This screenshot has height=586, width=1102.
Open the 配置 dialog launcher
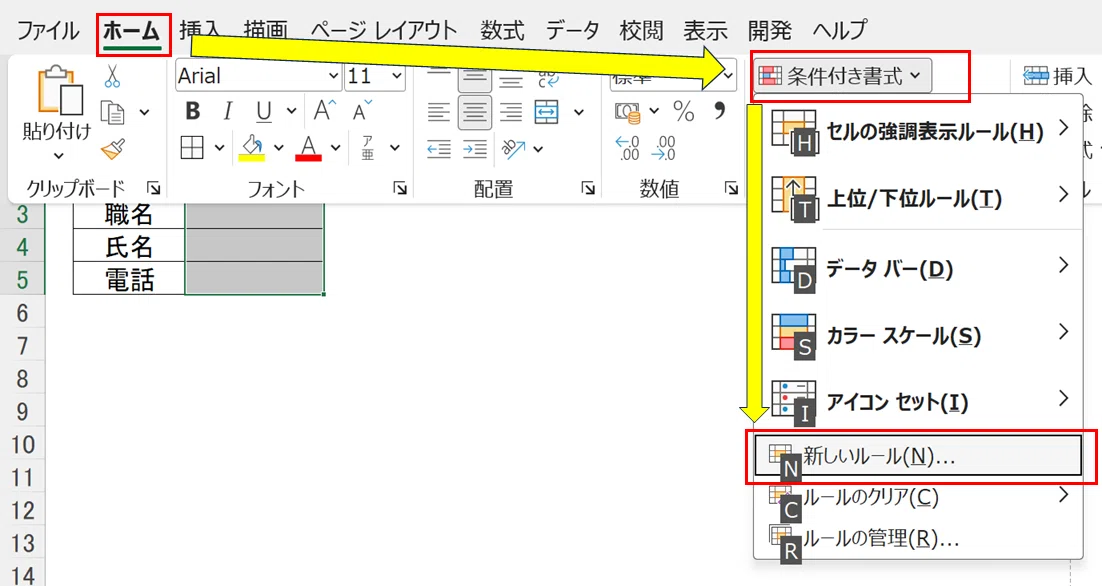click(x=588, y=188)
